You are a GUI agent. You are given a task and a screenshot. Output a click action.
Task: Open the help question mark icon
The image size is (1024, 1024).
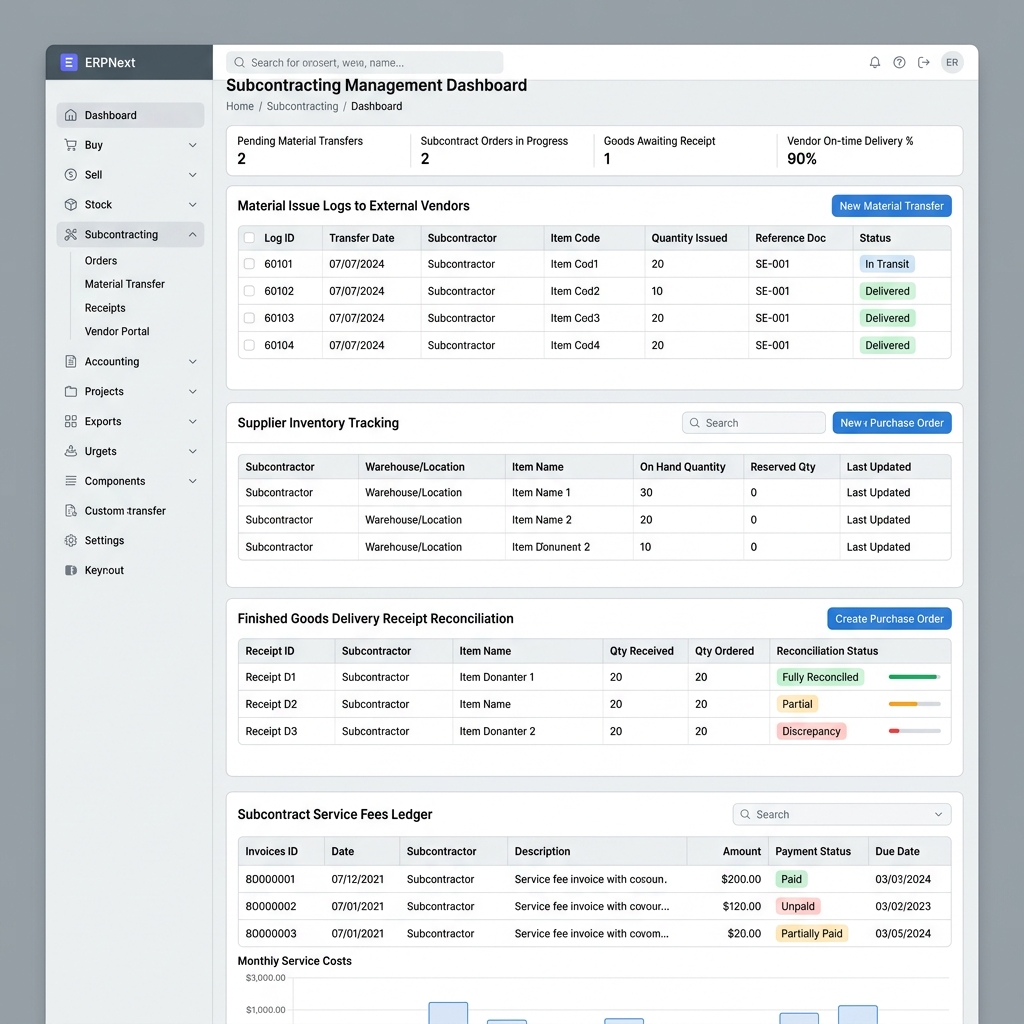[899, 62]
